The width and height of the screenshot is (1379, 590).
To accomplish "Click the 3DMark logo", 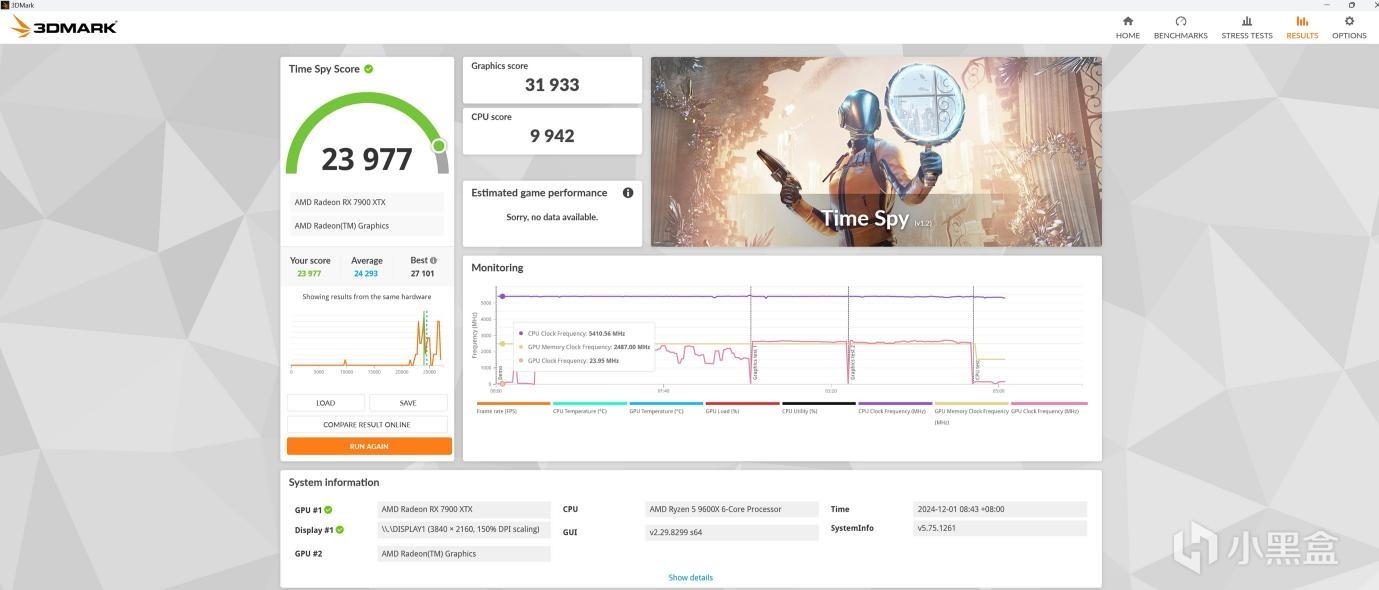I will click(64, 27).
